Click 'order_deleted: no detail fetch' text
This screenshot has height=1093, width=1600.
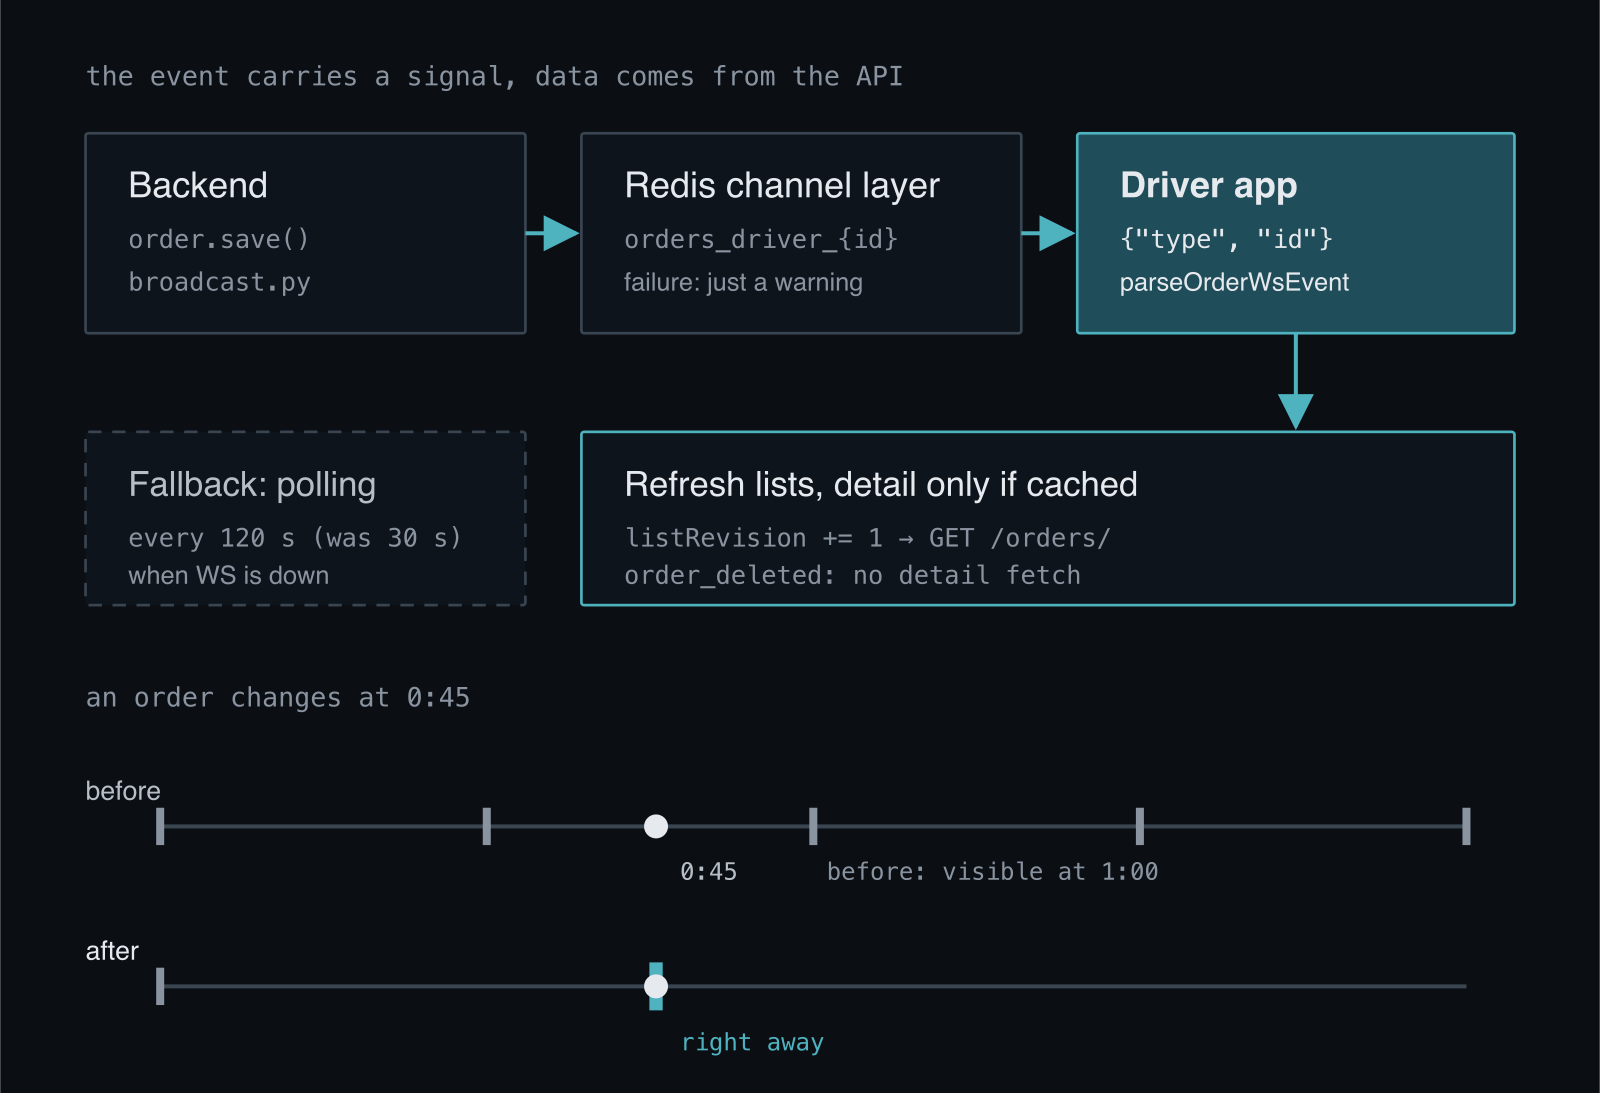(853, 576)
